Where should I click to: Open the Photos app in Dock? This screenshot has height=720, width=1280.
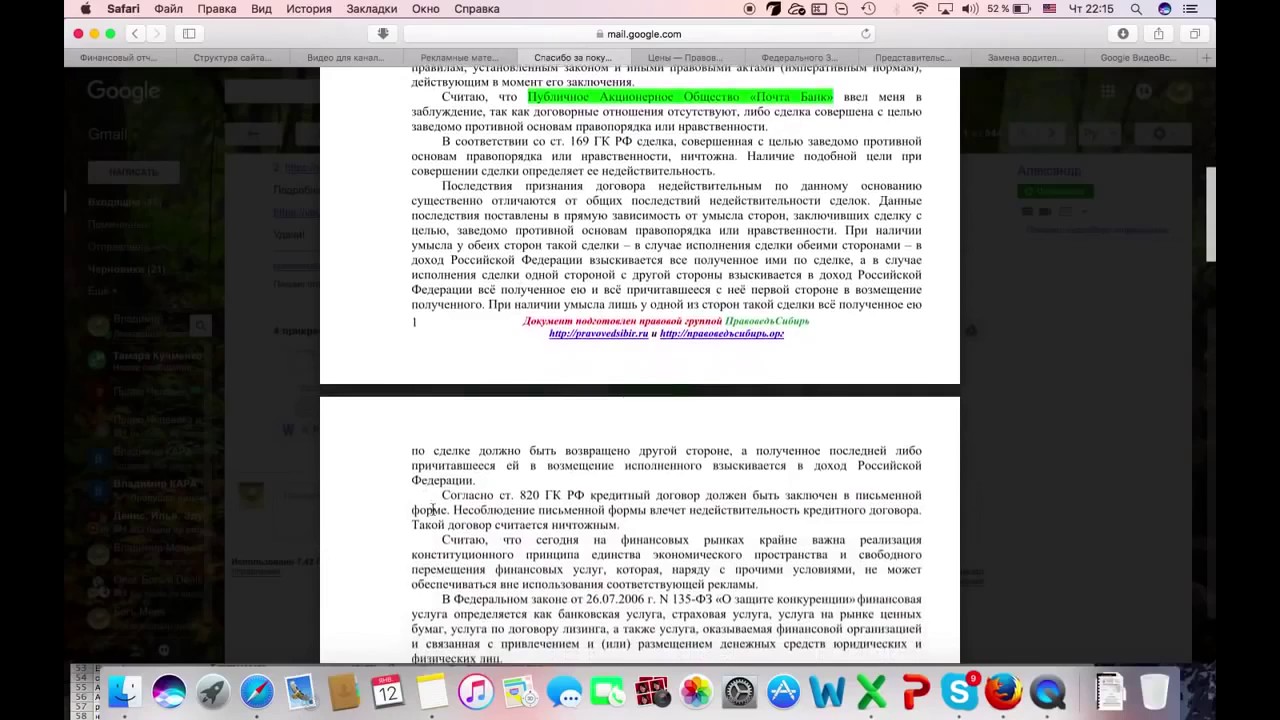coord(696,692)
